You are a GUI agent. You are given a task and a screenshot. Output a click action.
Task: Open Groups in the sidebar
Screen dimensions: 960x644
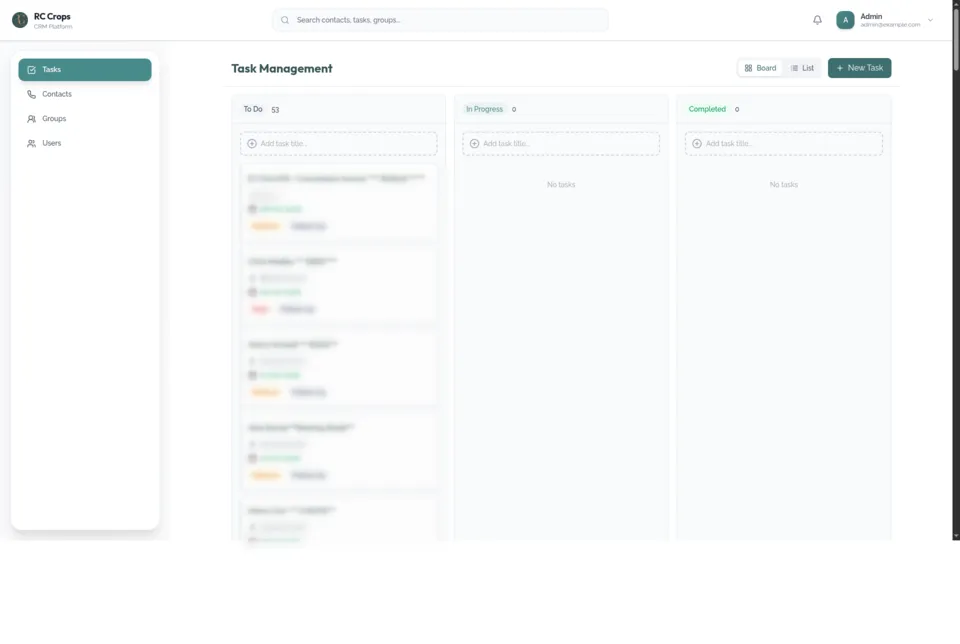pyautogui.click(x=84, y=119)
